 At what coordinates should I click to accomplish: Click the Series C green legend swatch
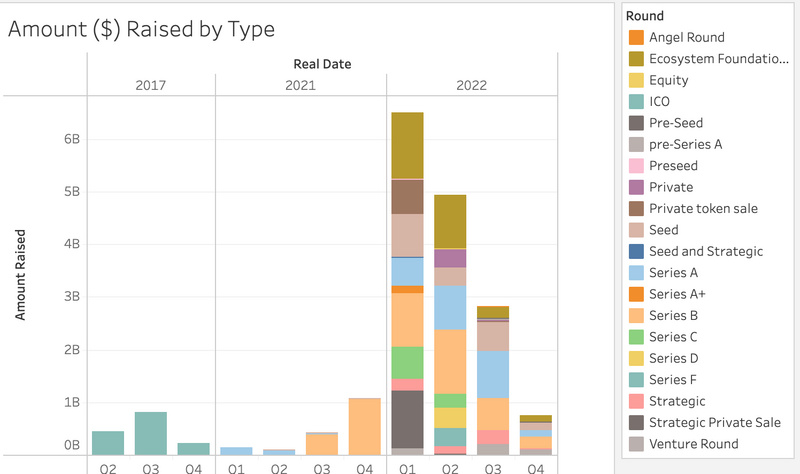(x=636, y=337)
